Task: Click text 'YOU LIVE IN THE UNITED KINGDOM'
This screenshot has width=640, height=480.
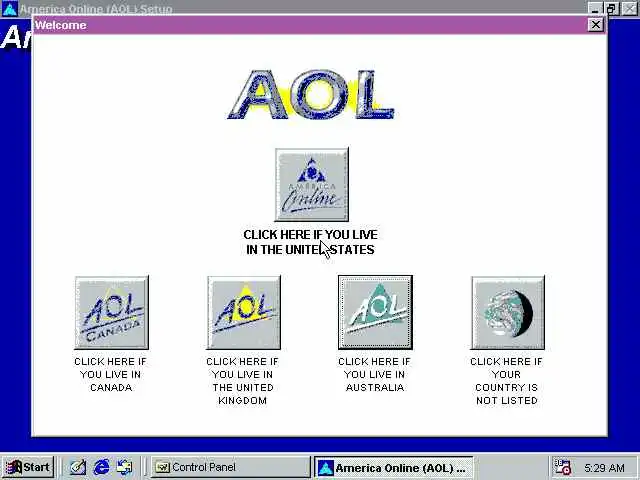Action: pyautogui.click(x=242, y=387)
